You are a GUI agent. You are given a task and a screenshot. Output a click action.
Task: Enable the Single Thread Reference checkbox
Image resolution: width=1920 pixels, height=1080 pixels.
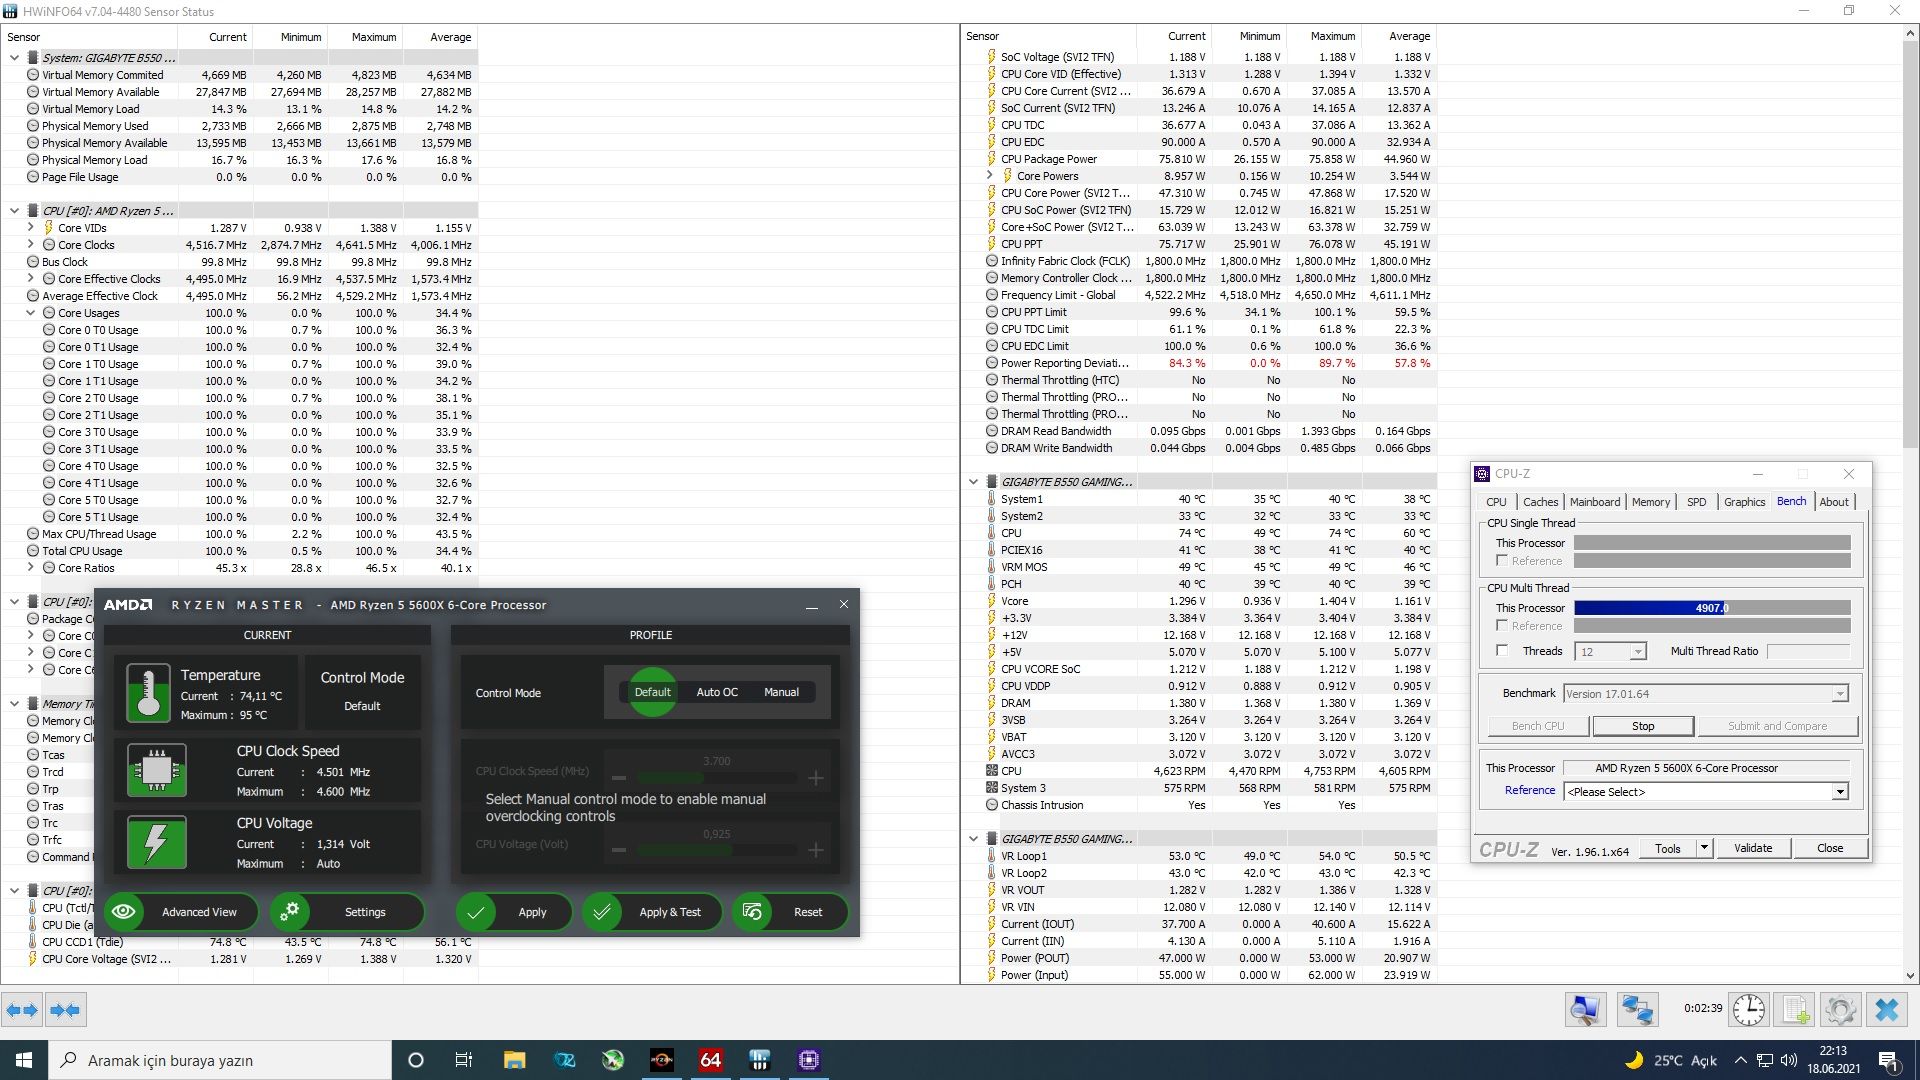click(1502, 561)
